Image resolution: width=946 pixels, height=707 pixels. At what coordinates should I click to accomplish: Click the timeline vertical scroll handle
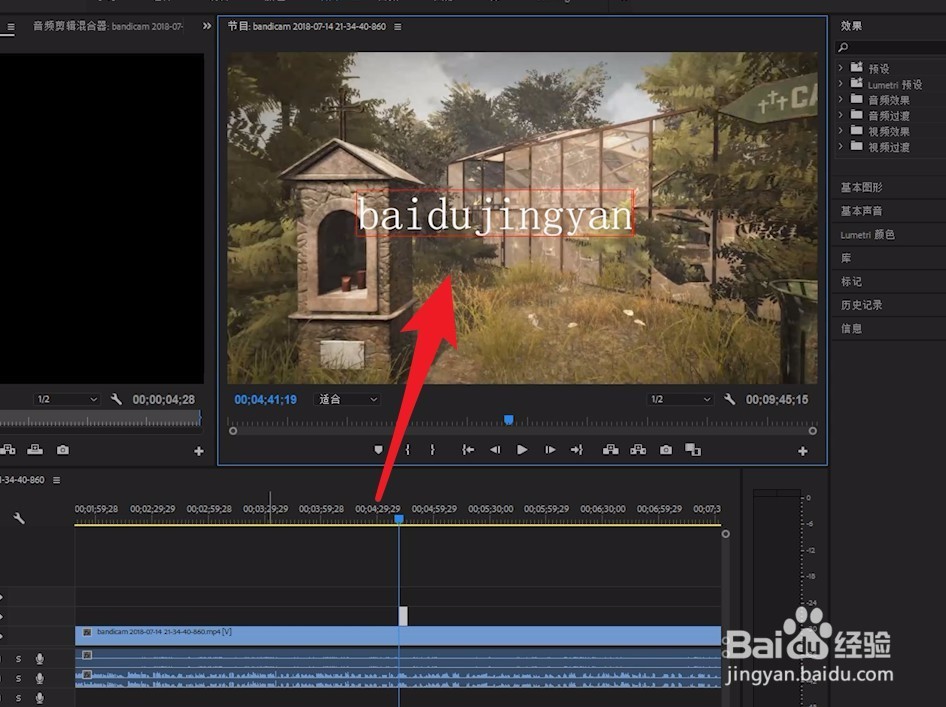click(x=726, y=534)
